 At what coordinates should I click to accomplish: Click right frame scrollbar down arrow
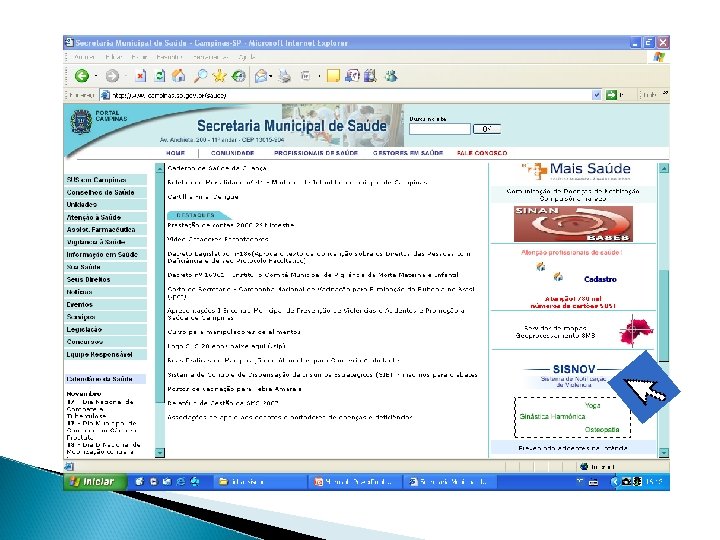(x=664, y=452)
